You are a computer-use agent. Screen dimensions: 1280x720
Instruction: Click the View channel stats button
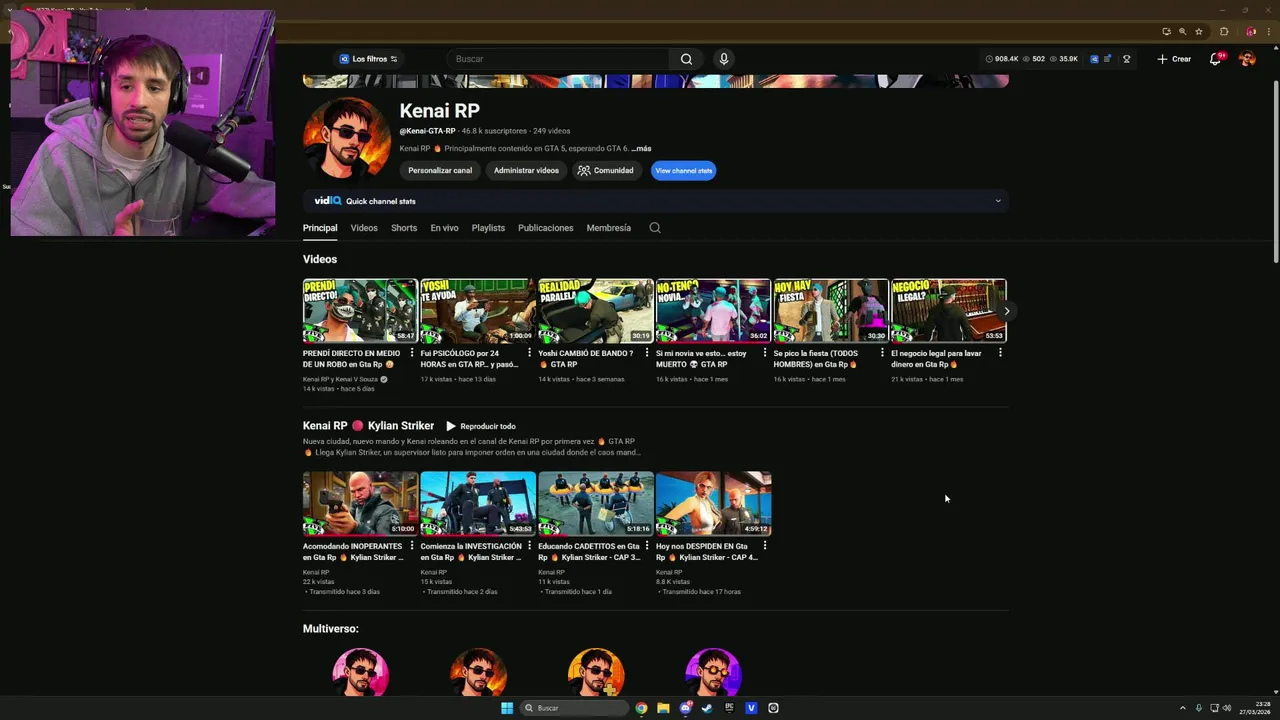684,170
